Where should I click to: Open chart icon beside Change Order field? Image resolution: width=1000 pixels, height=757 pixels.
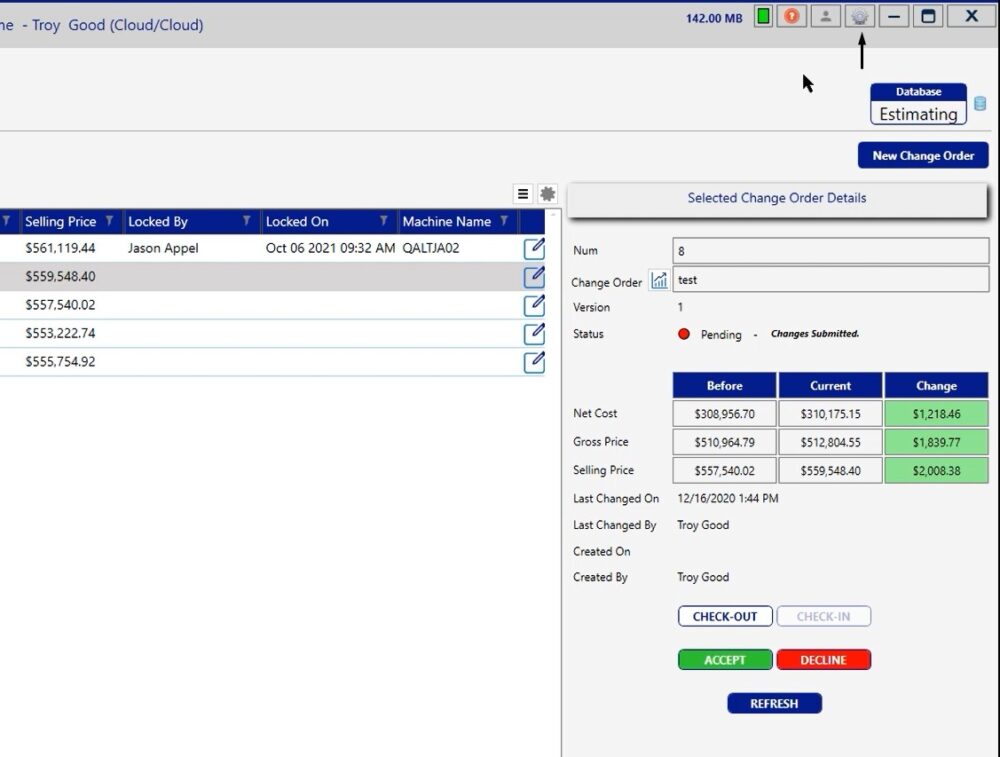point(659,281)
